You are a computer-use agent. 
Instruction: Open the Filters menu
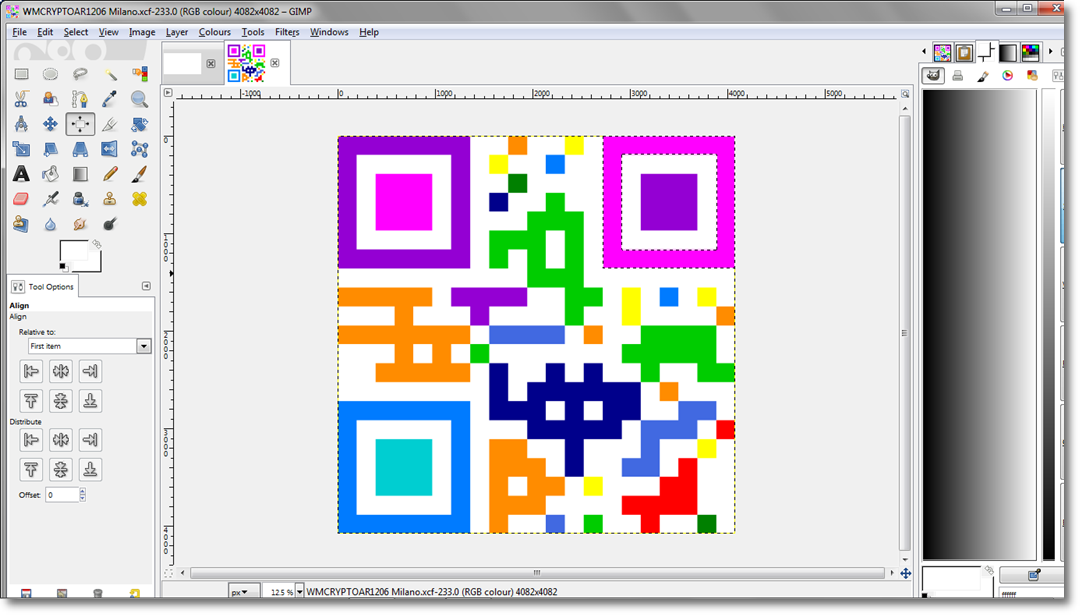coord(287,32)
